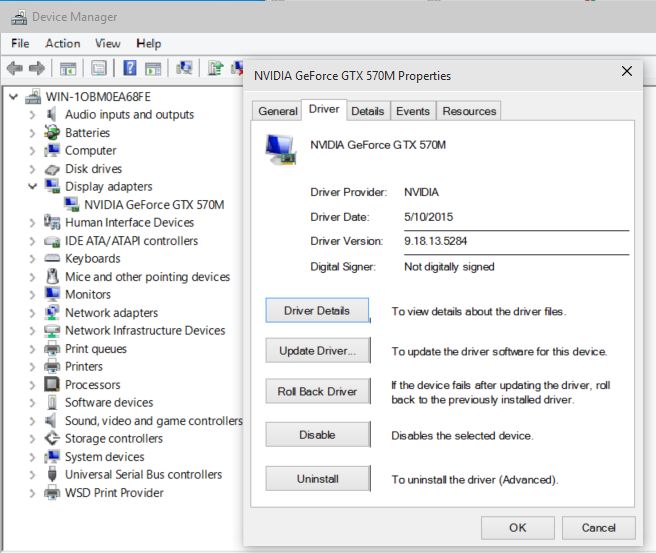Open the View menu
Screen dimensions: 656x553
point(108,44)
